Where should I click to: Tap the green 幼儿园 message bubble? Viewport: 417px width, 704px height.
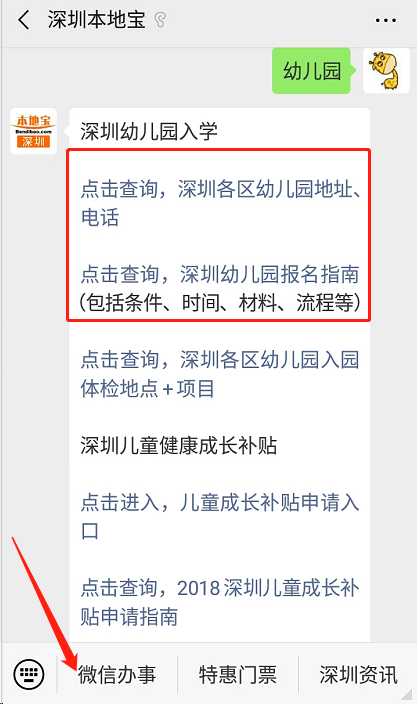[312, 70]
